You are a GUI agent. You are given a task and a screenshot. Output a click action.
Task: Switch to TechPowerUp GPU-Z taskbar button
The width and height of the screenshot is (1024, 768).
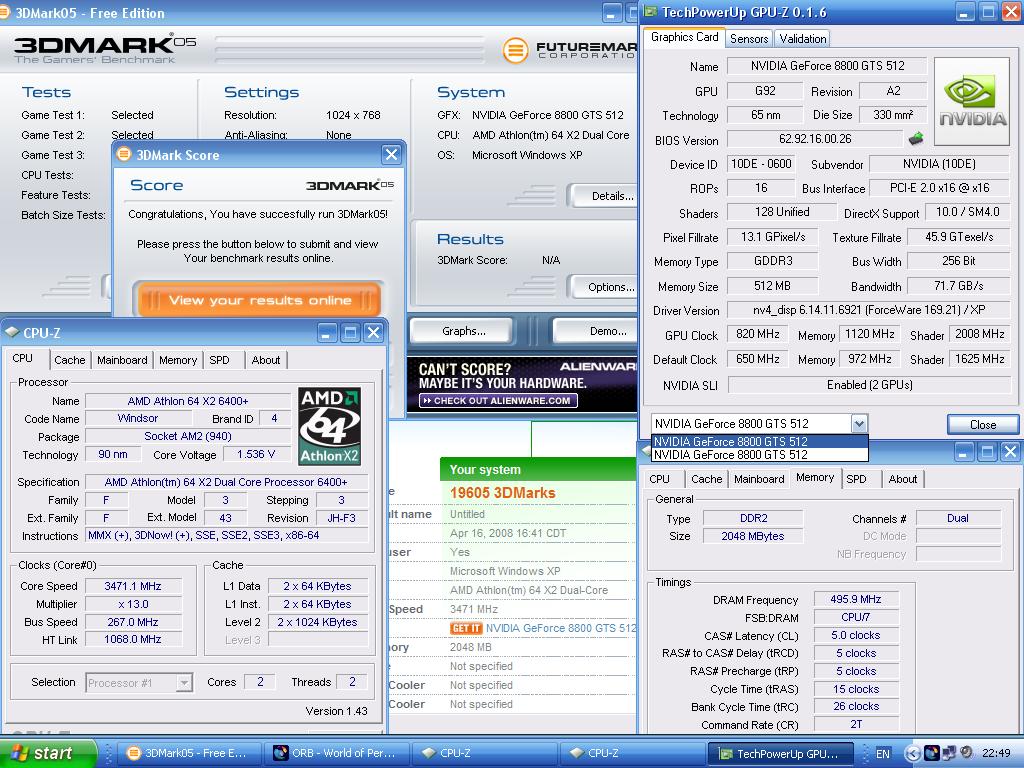point(780,754)
